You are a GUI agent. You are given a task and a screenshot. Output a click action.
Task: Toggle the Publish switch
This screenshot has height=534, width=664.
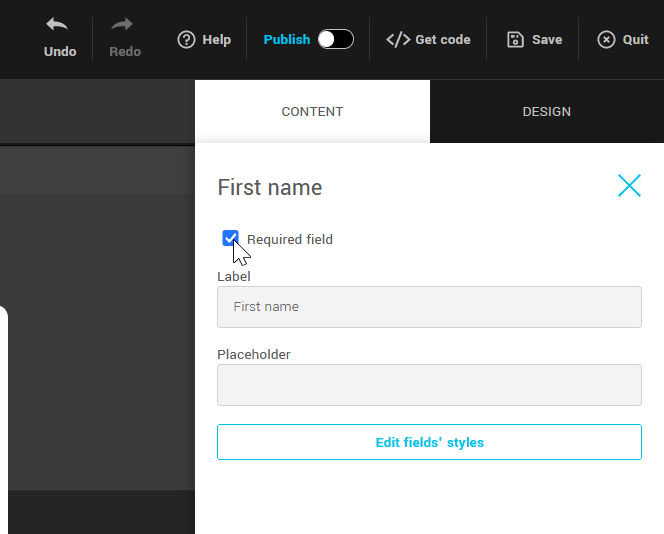[335, 40]
